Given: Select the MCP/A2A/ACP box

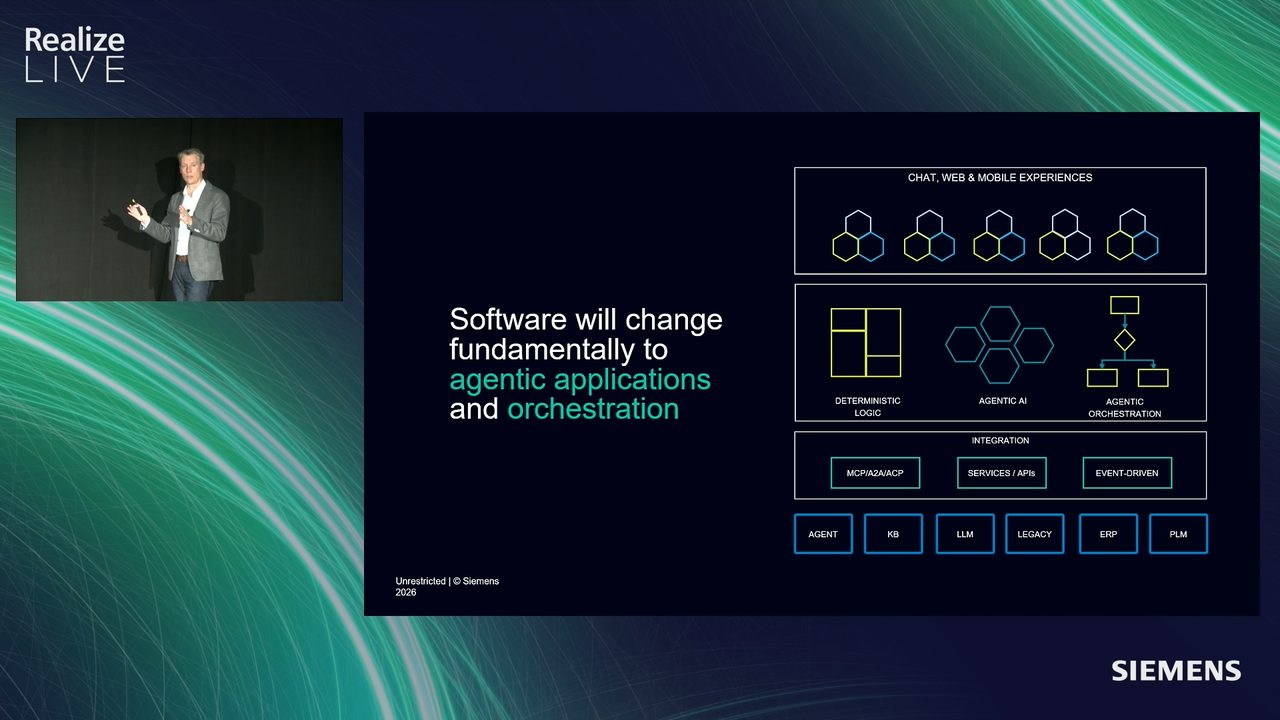Looking at the screenshot, I should (875, 473).
